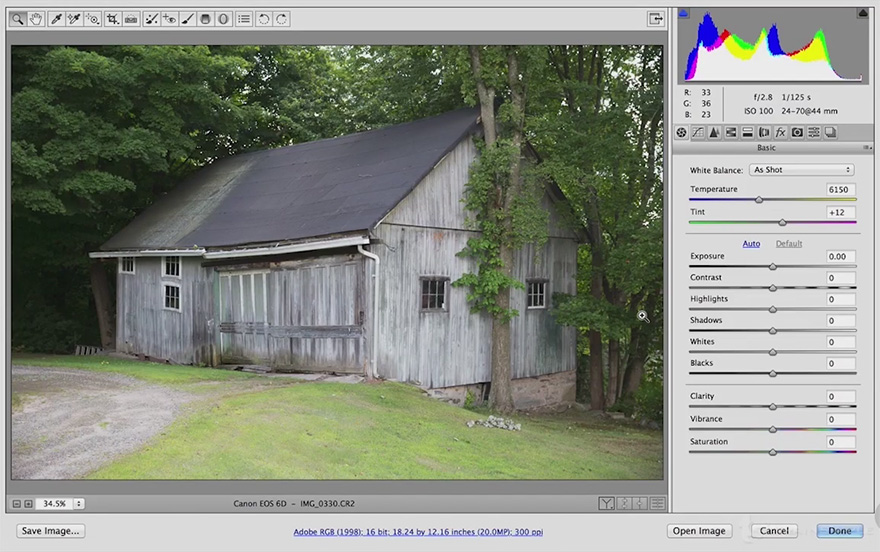This screenshot has width=880, height=552.
Task: Click the zoom out minus button
Action: pyautogui.click(x=16, y=504)
